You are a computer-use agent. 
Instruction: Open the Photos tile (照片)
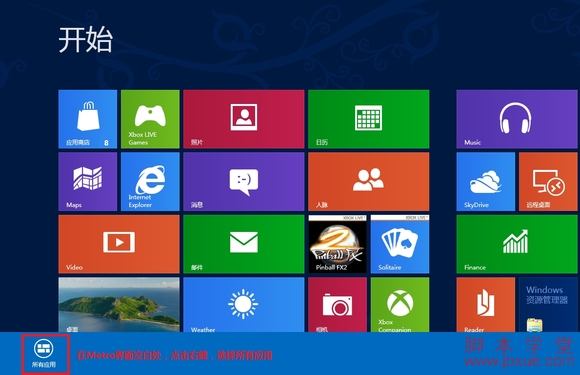tap(244, 119)
